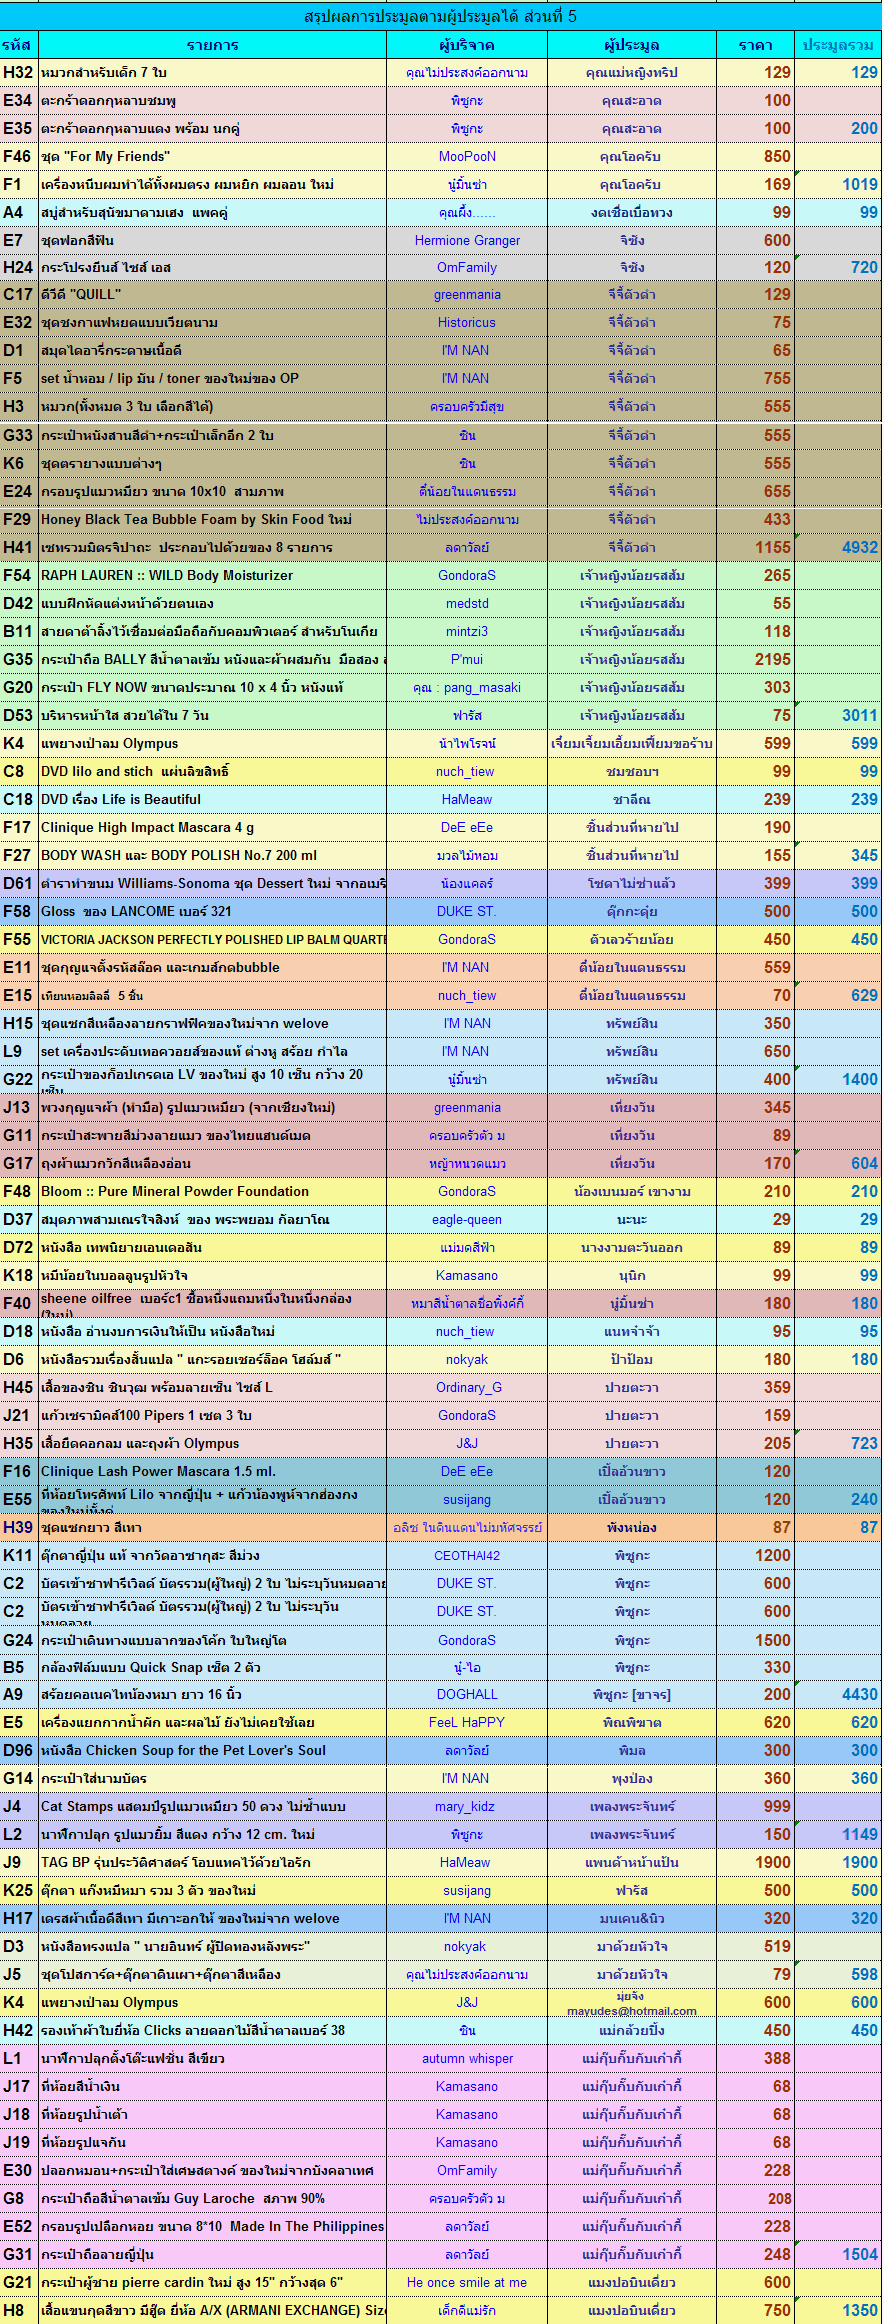The height and width of the screenshot is (2324, 884).
Task: Select the price cell 559
Action: coord(756,968)
